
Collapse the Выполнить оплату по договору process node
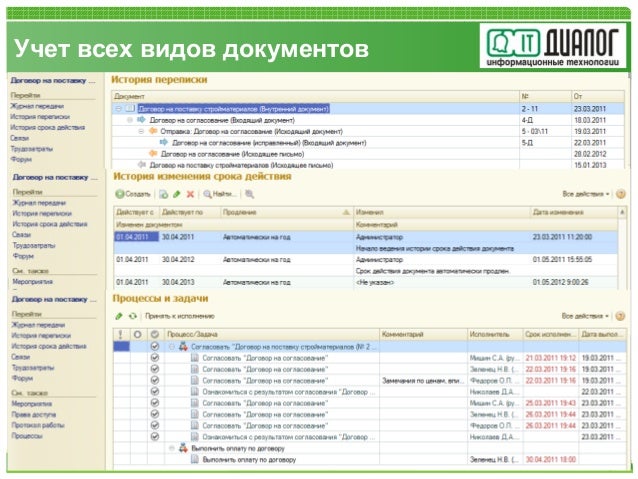[x=172, y=448]
